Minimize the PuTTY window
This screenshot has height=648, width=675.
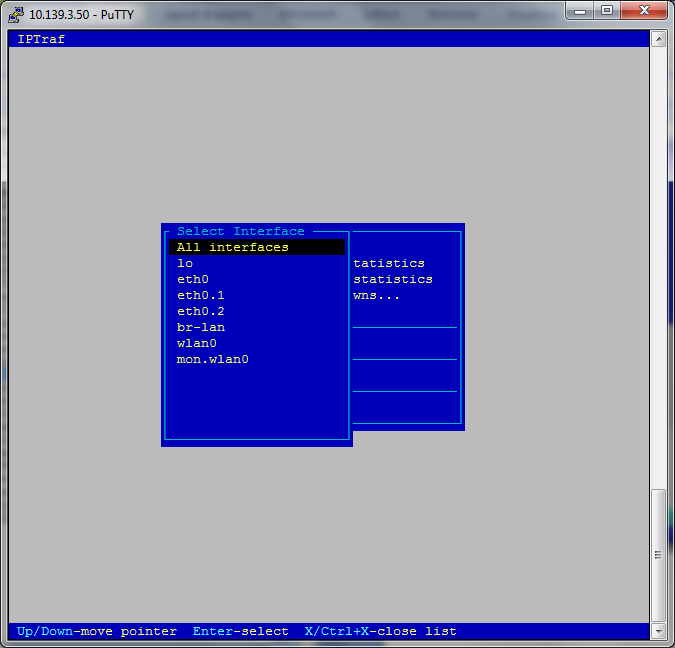(580, 10)
